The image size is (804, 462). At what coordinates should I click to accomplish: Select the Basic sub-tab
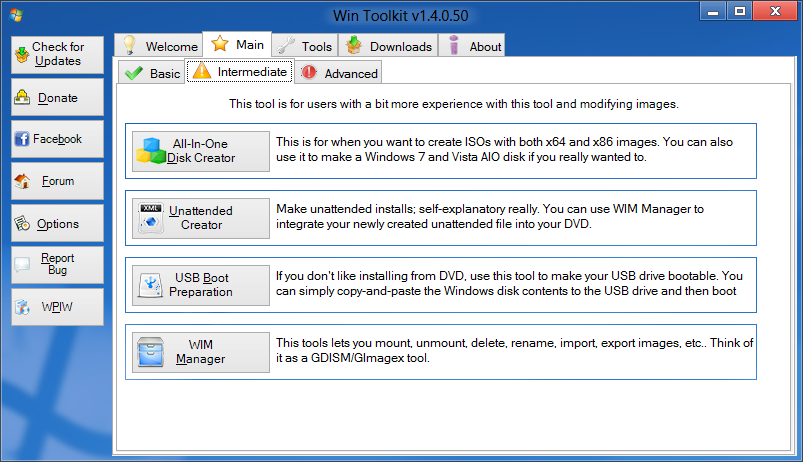[x=152, y=72]
